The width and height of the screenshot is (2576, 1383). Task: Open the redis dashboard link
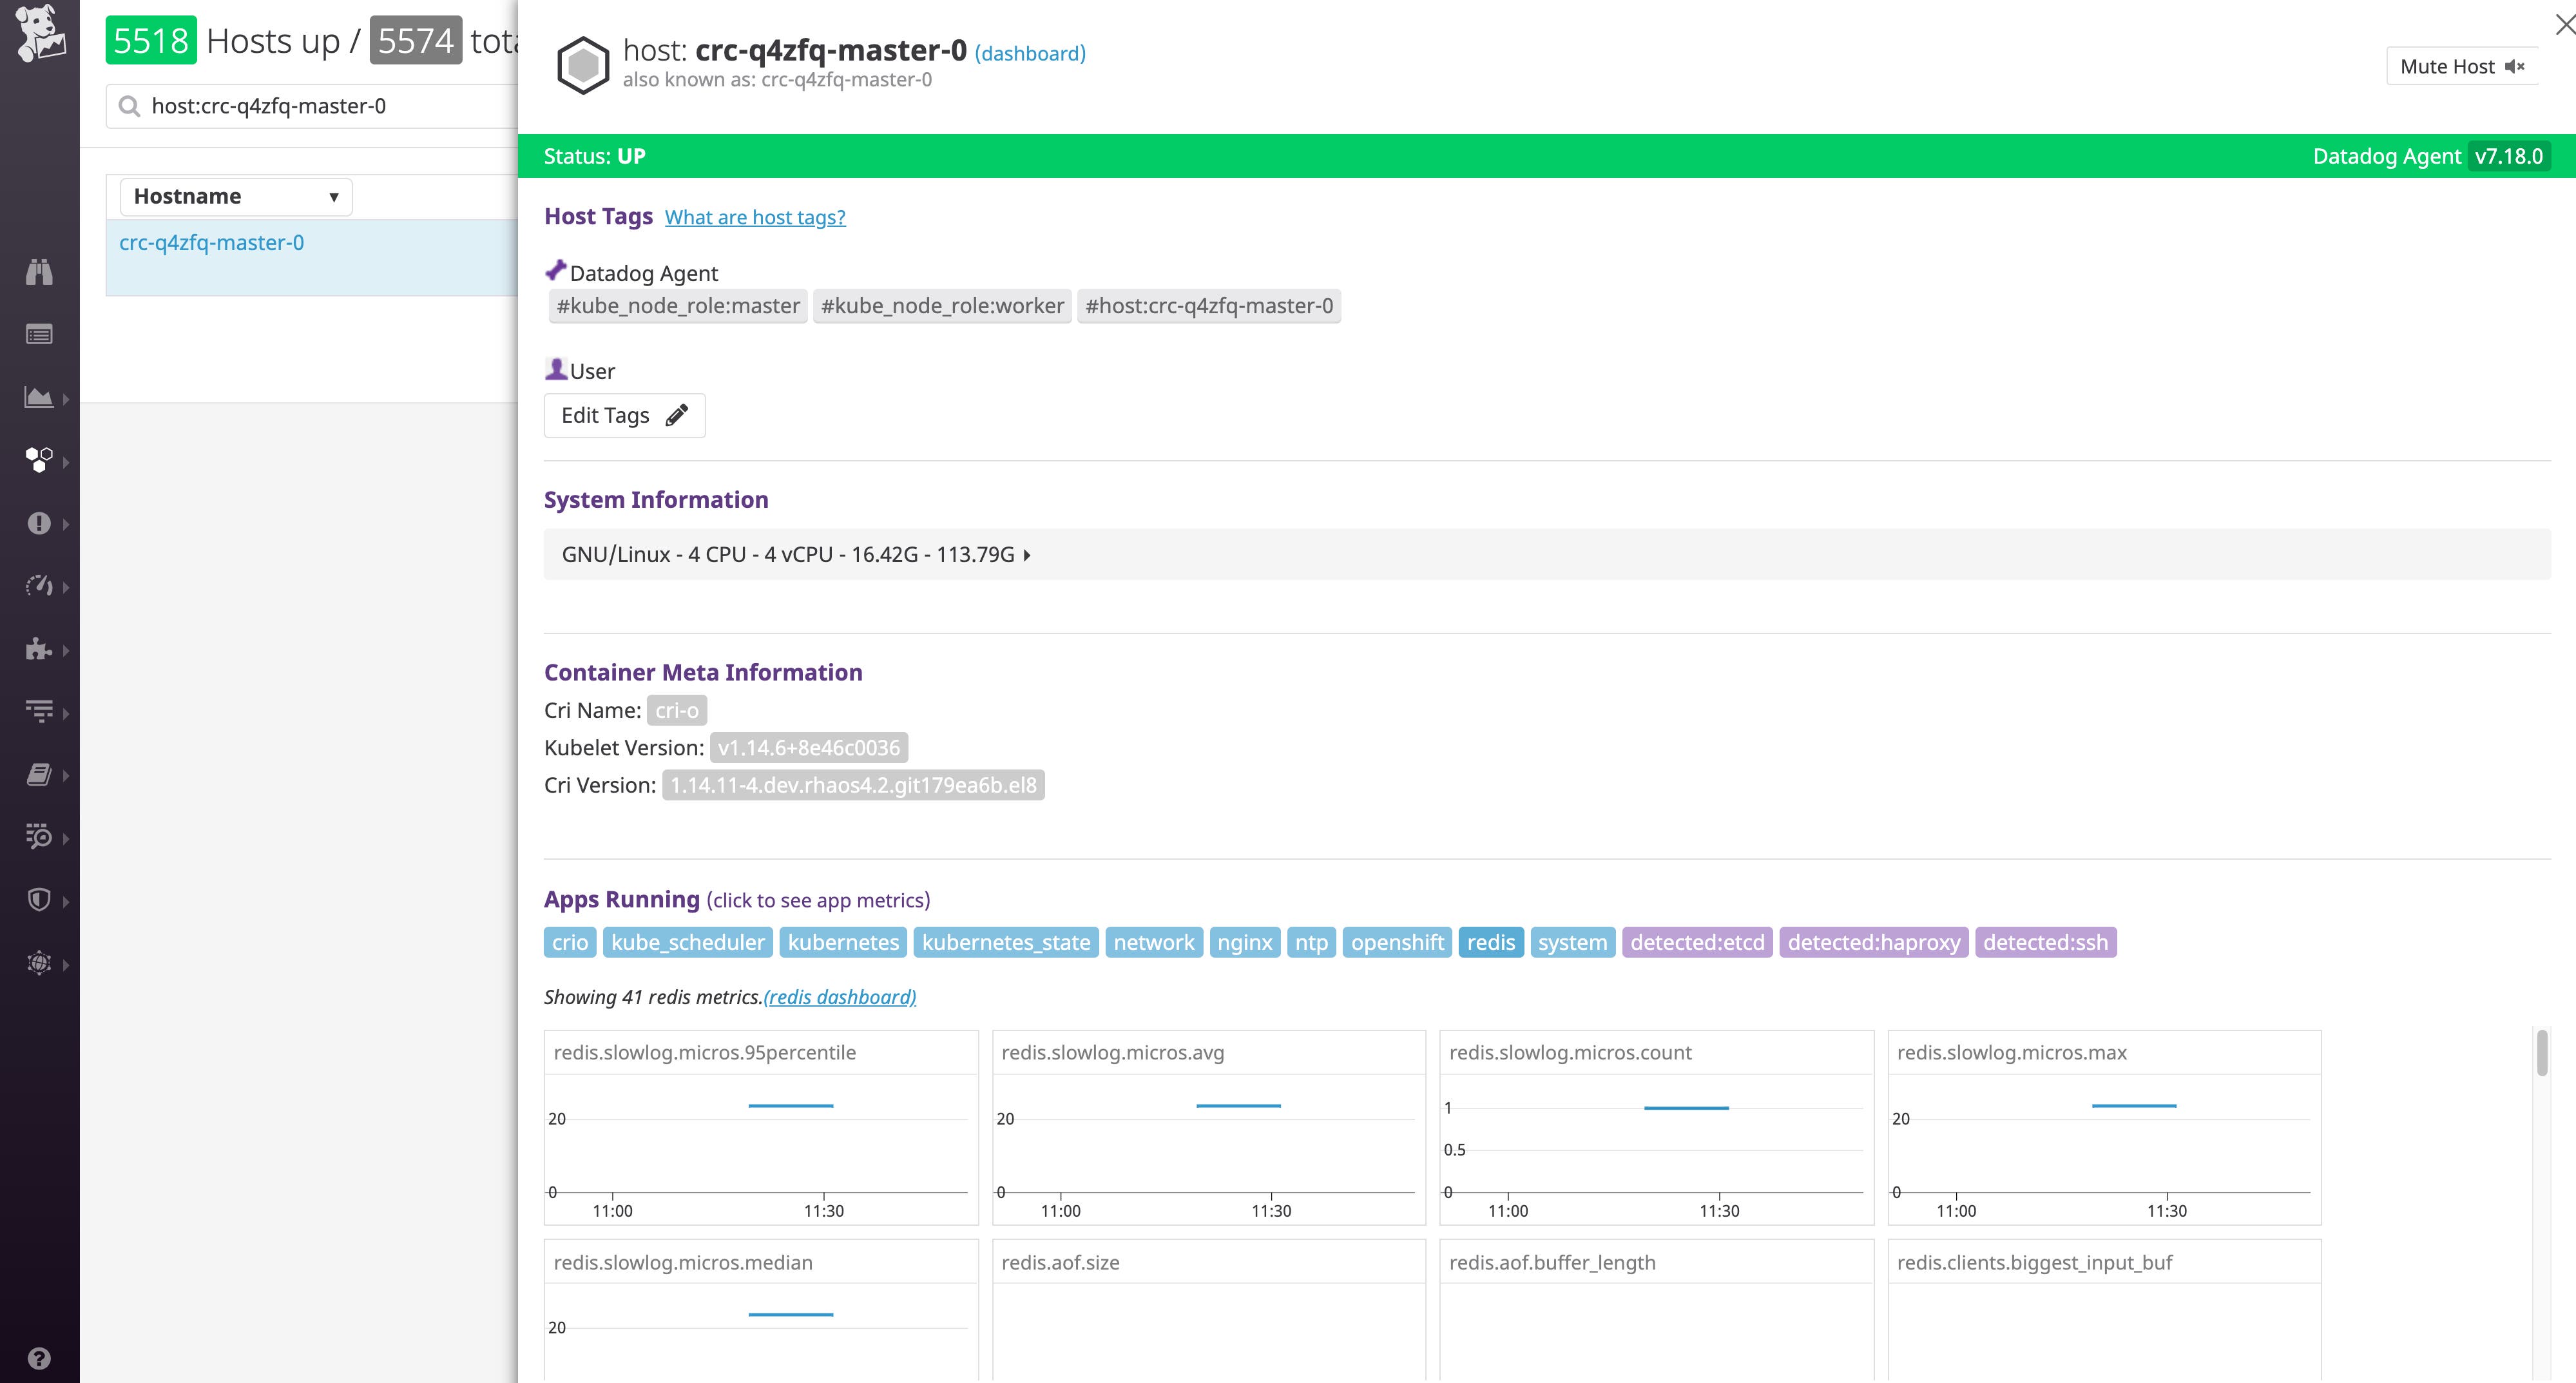[x=839, y=996]
